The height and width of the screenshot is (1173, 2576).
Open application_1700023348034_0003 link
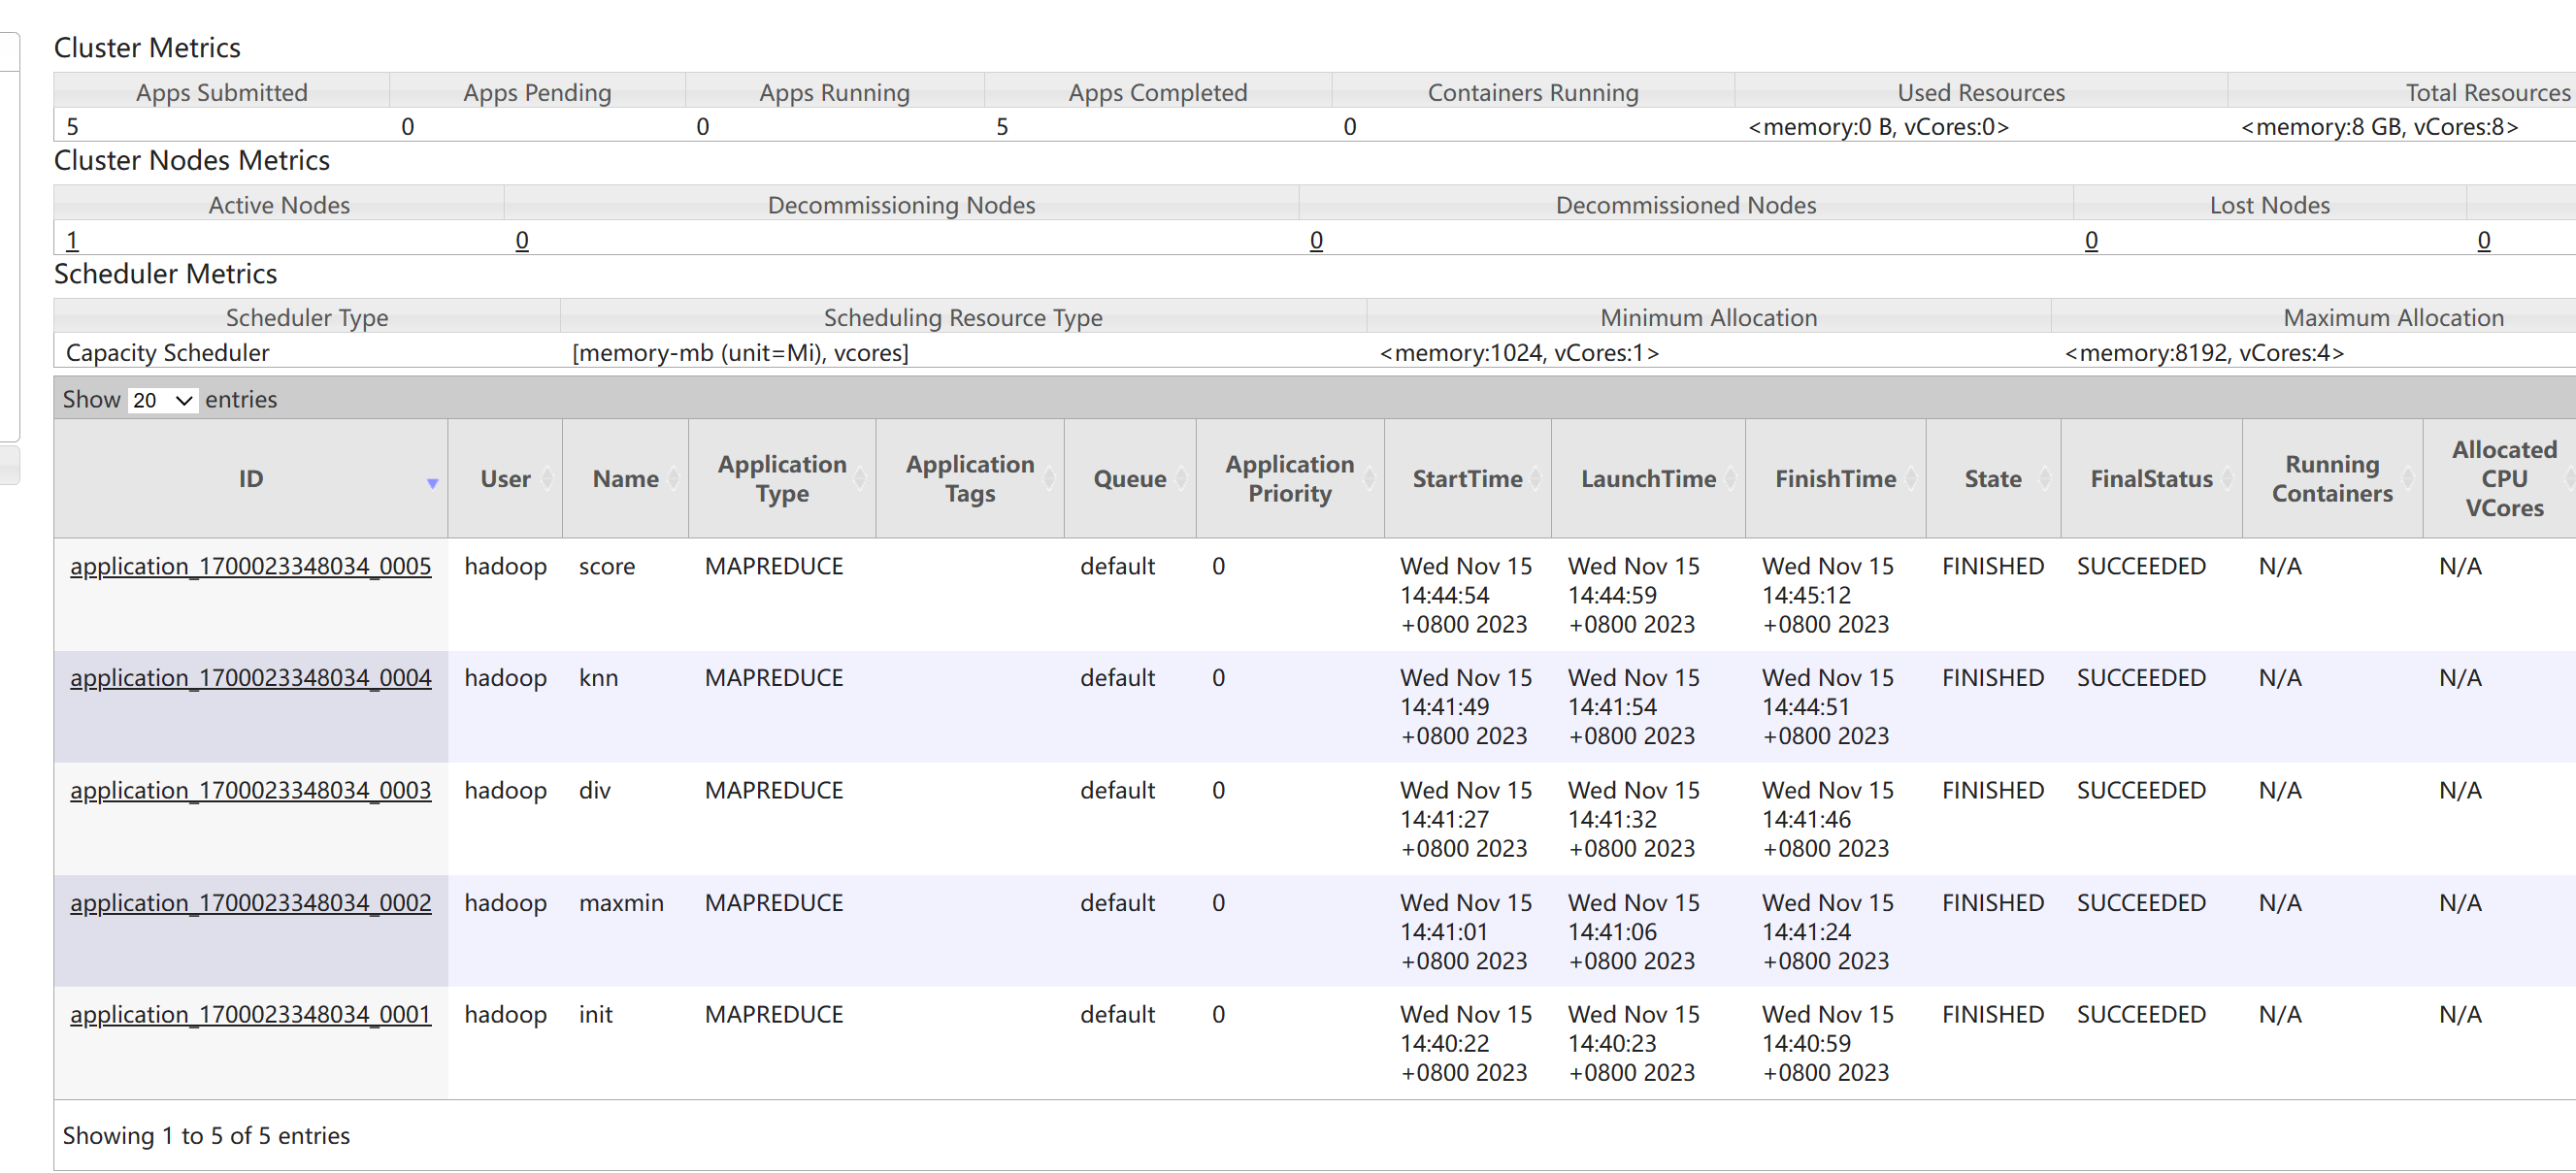click(x=250, y=790)
